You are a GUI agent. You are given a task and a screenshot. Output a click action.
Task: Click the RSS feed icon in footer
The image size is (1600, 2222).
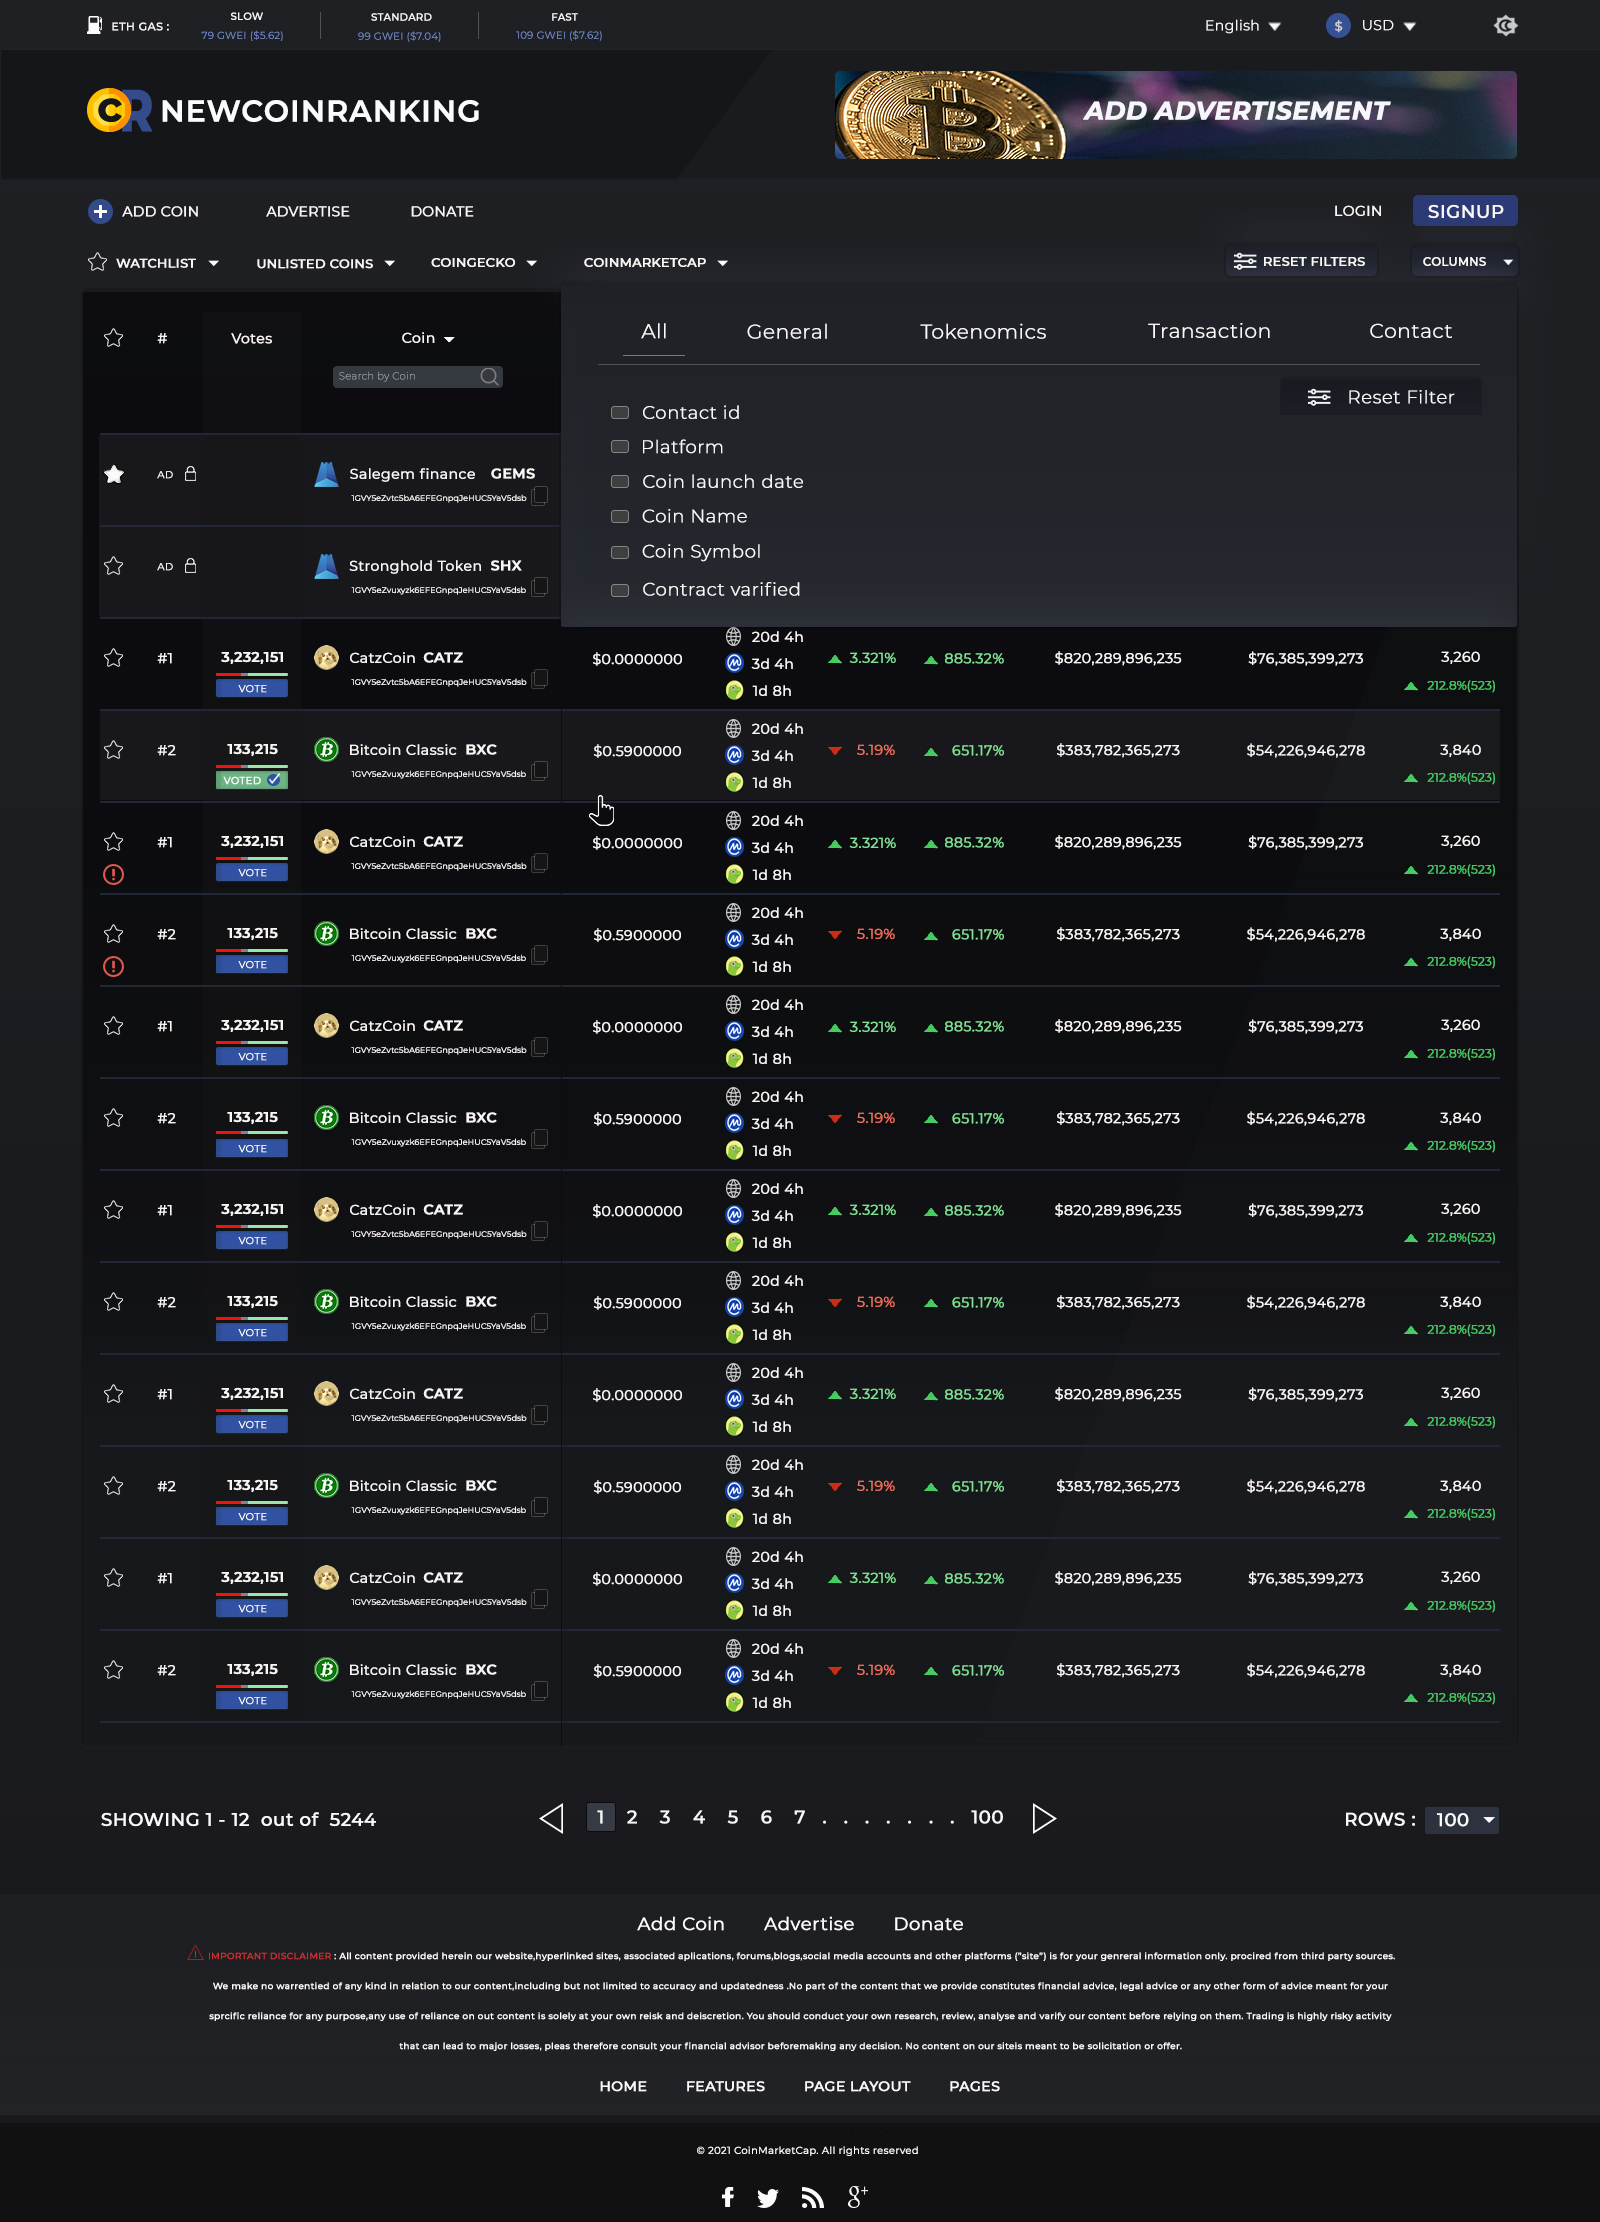click(x=812, y=2197)
